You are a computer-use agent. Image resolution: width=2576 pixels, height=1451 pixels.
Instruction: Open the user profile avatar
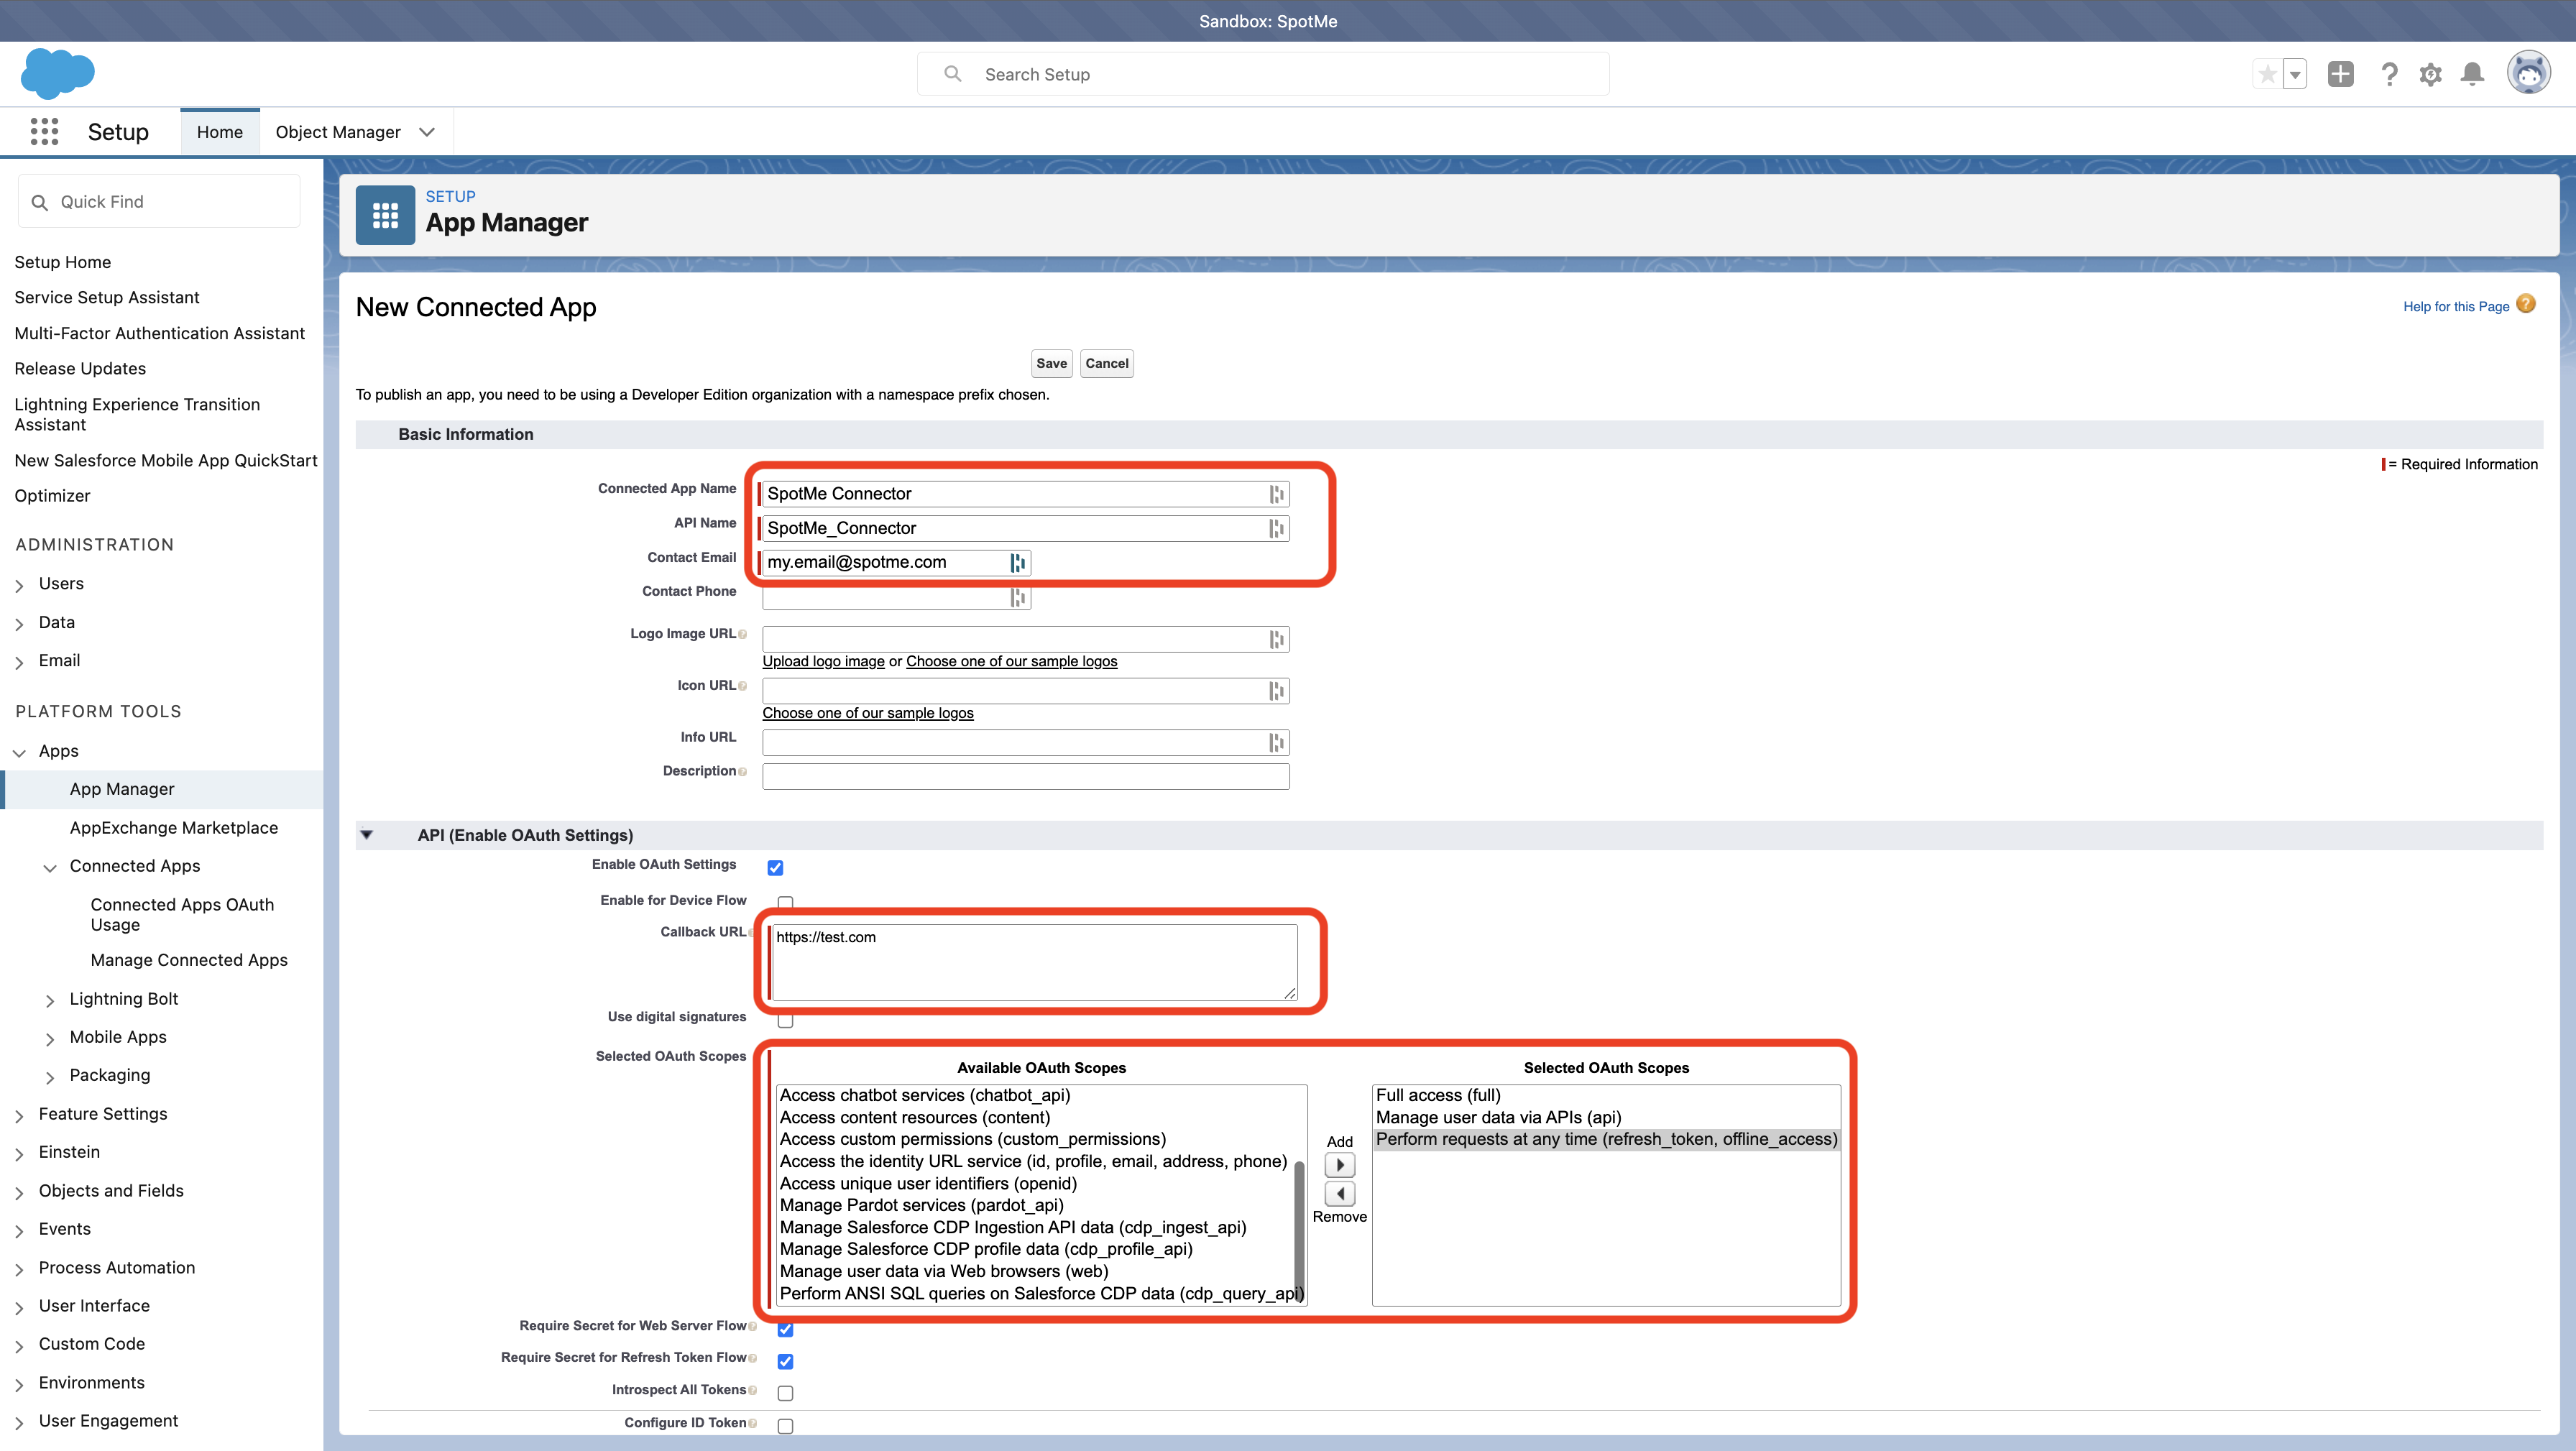(x=2528, y=73)
